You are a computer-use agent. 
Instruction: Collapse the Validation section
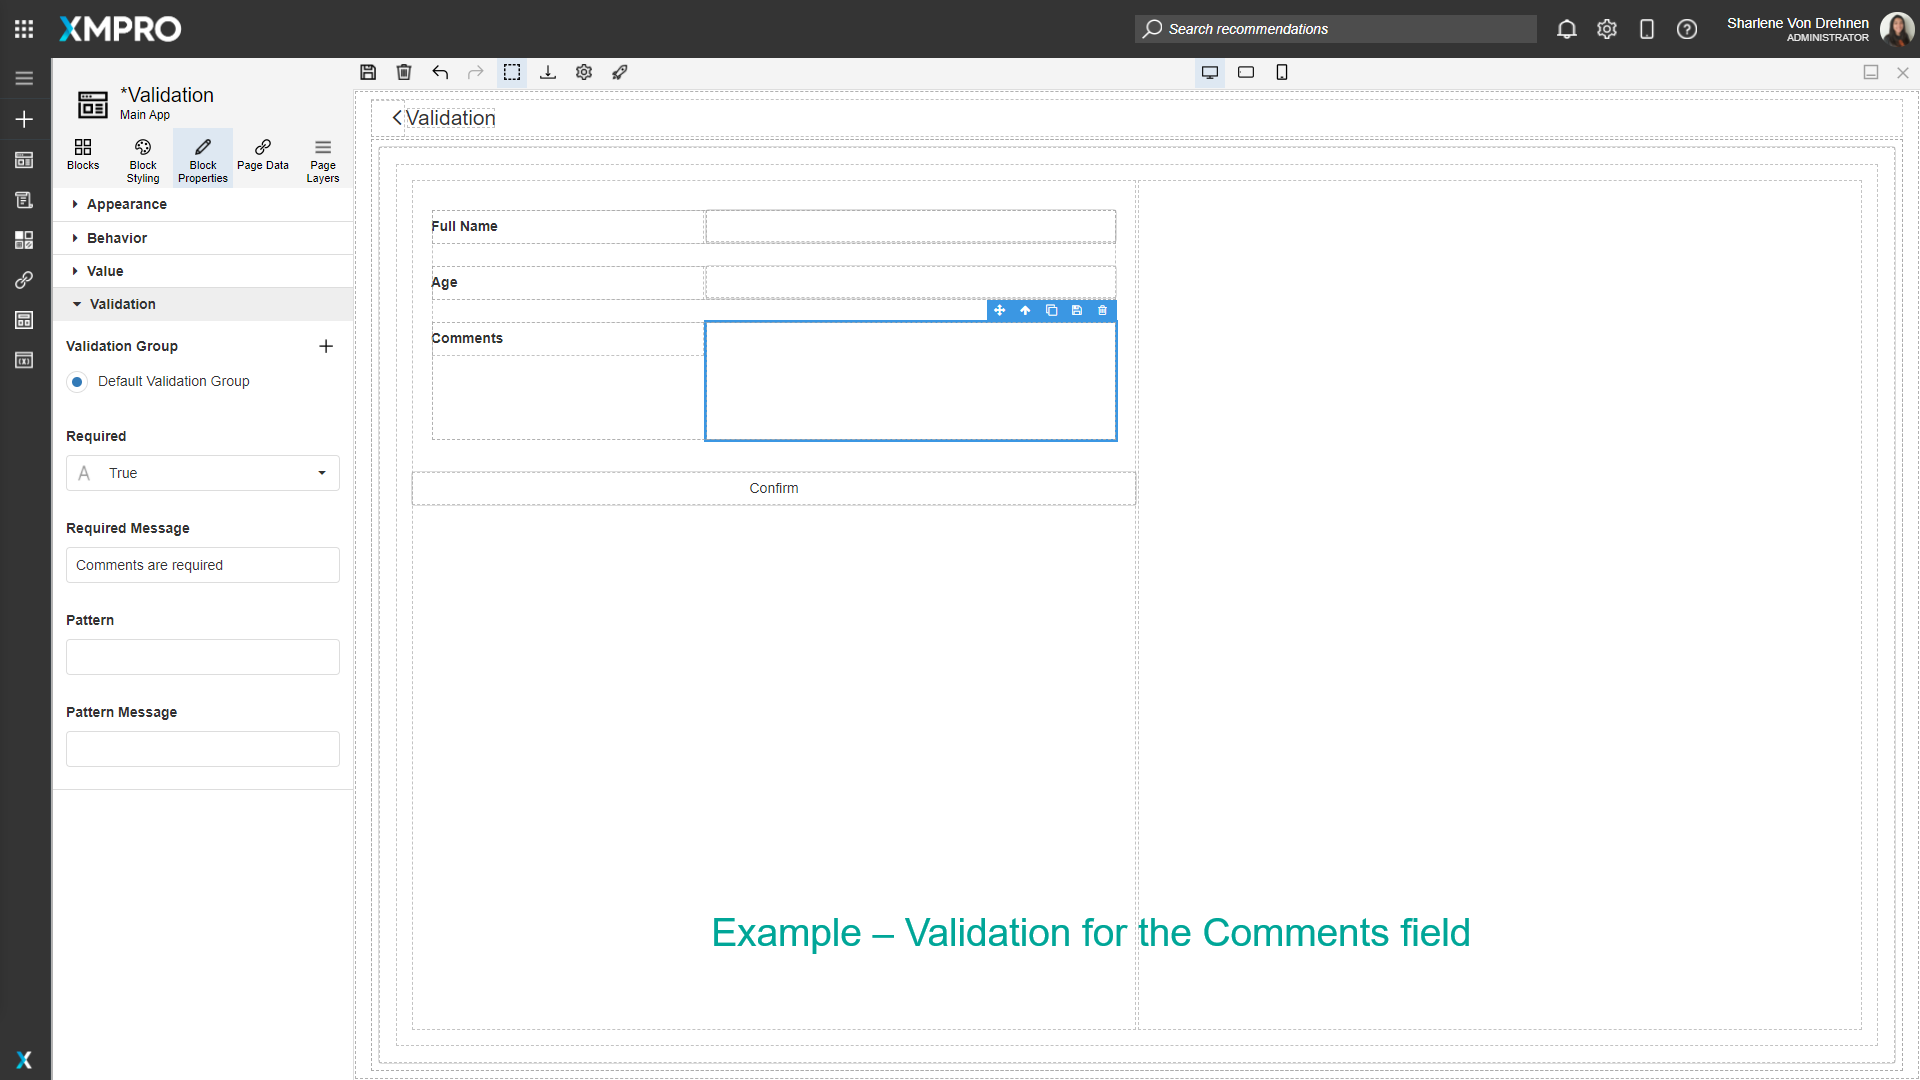click(x=122, y=304)
